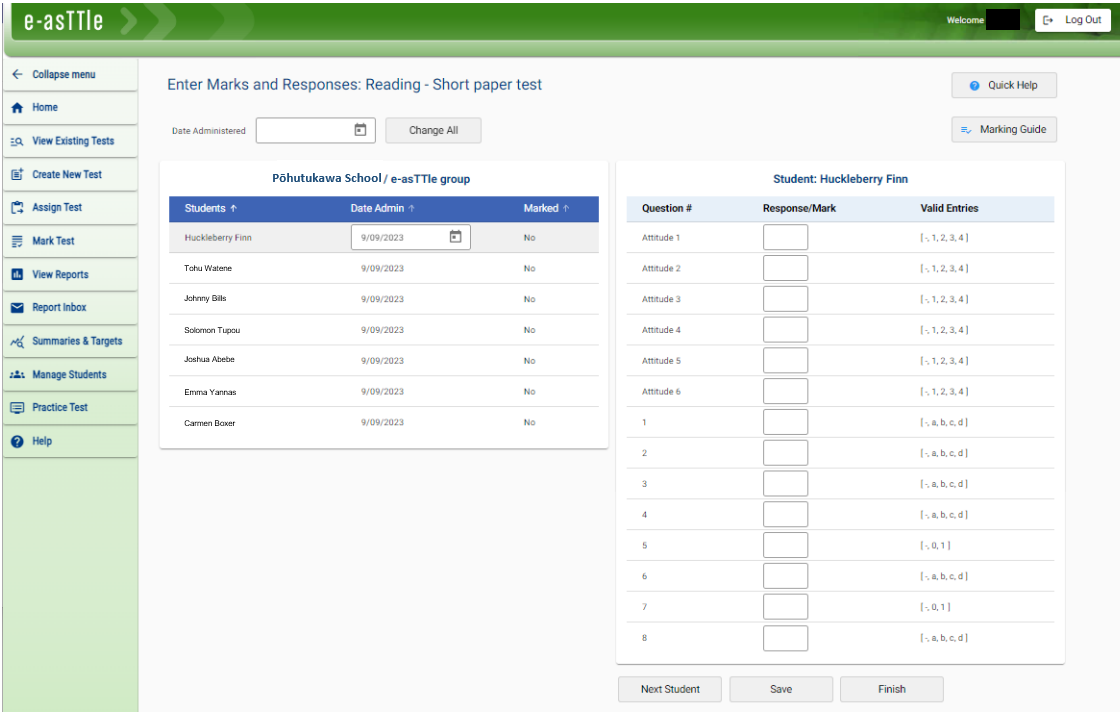This screenshot has width=1120, height=712.
Task: Click the Create New Test icon
Action: pos(17,174)
